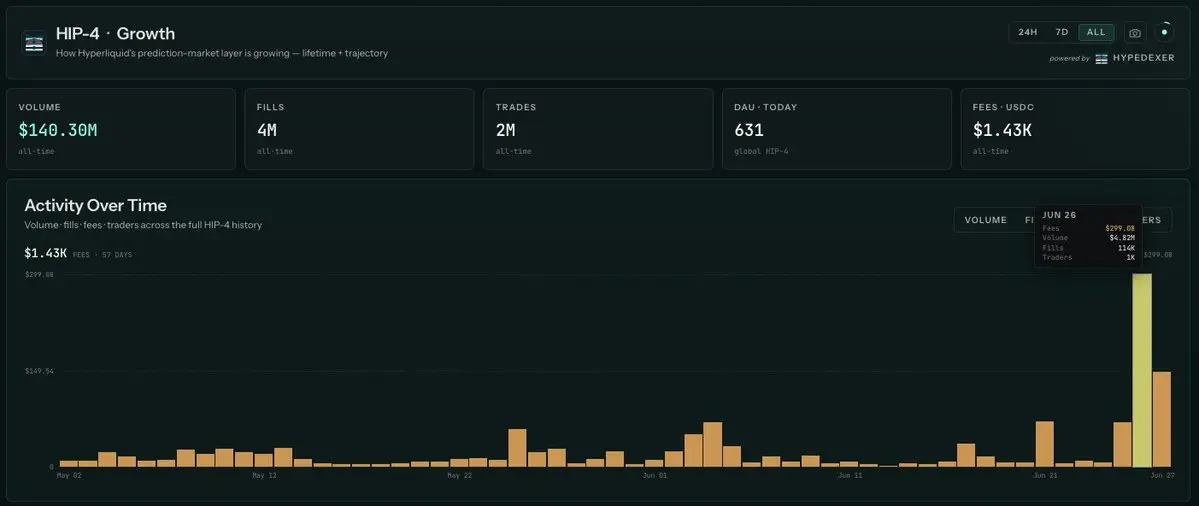
Task: Switch time range to 7D
Action: [x=1061, y=32]
